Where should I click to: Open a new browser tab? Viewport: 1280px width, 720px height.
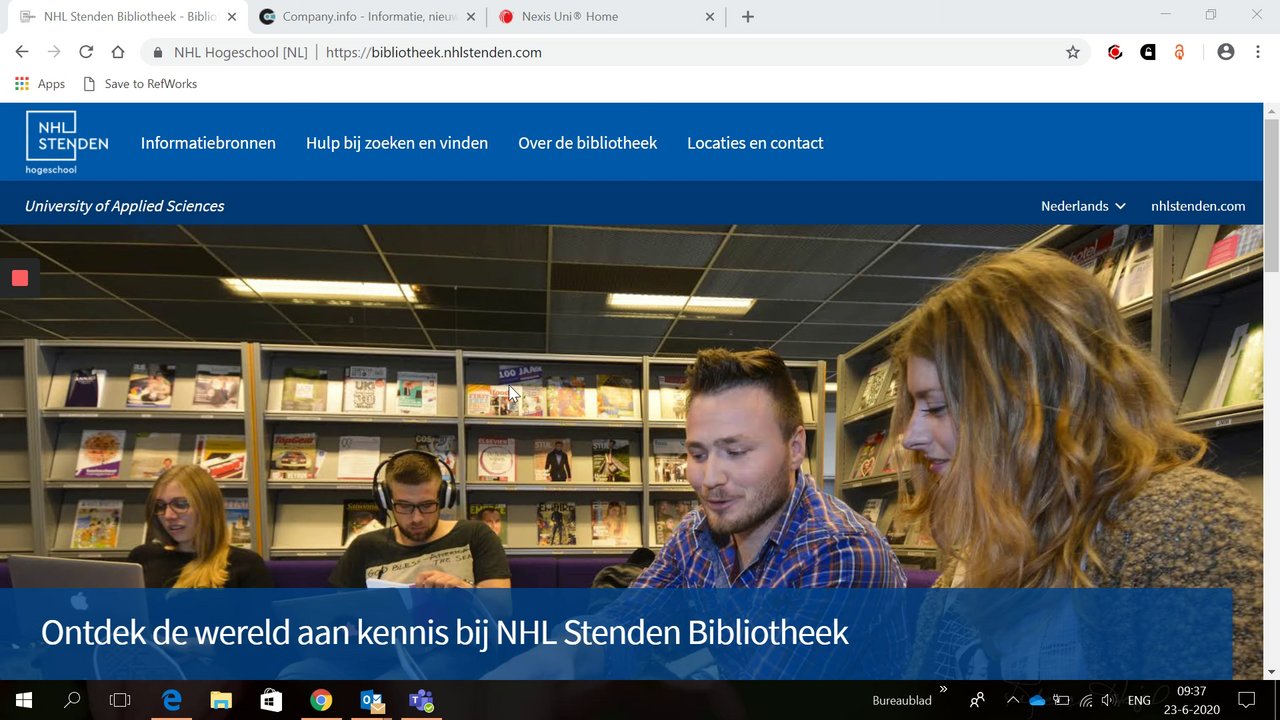[x=748, y=16]
